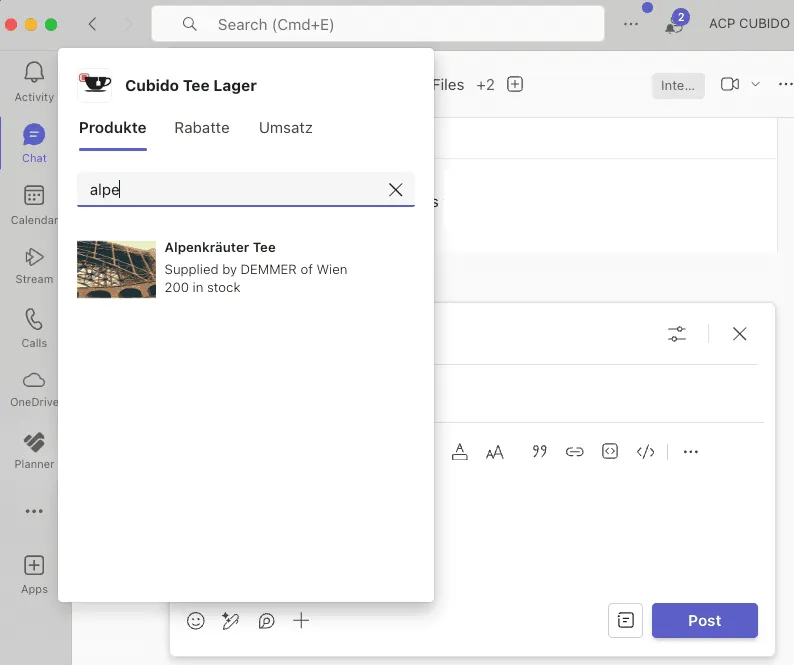Viewport: 794px width, 665px height.
Task: Open the Activity feed in sidebar
Action: click(34, 81)
